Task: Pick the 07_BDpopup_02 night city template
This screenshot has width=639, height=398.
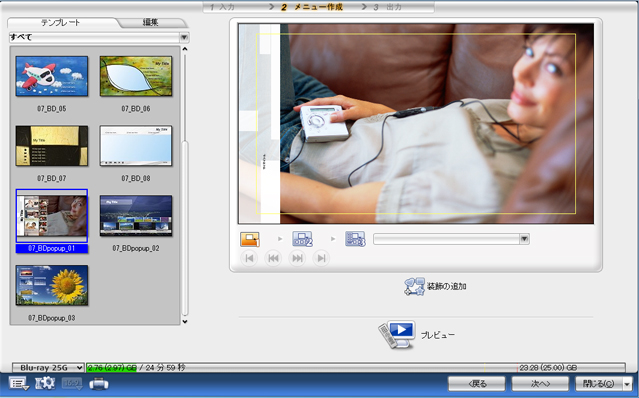Action: 136,216
